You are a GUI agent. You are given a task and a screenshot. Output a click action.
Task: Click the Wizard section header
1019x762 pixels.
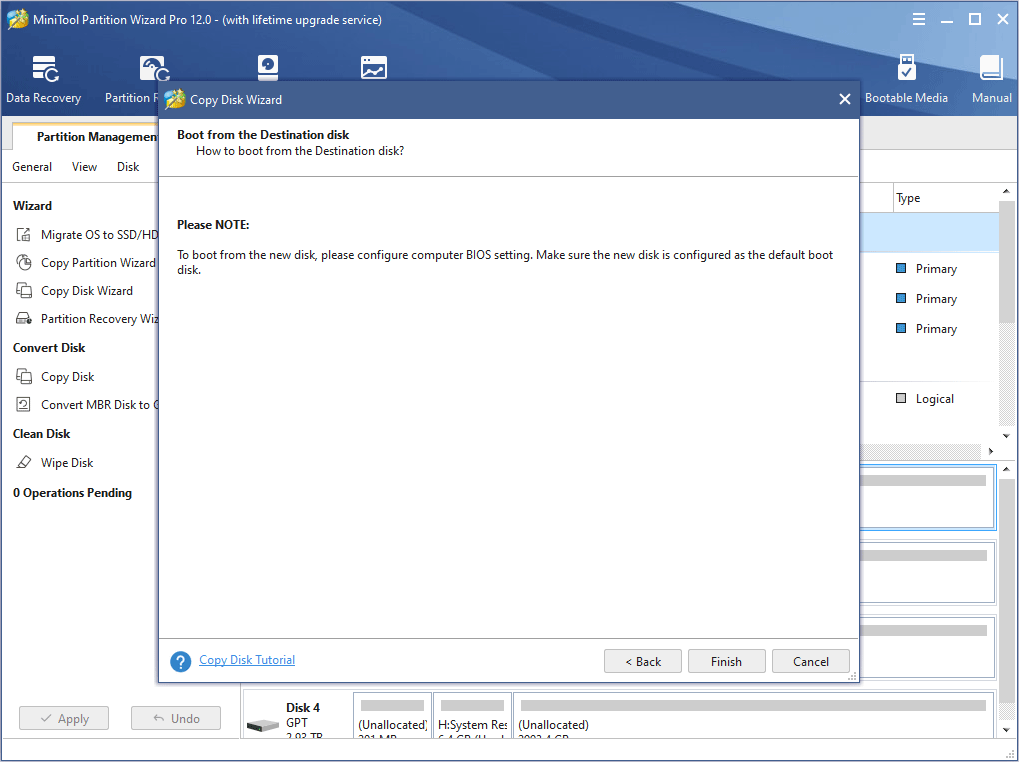tap(32, 206)
